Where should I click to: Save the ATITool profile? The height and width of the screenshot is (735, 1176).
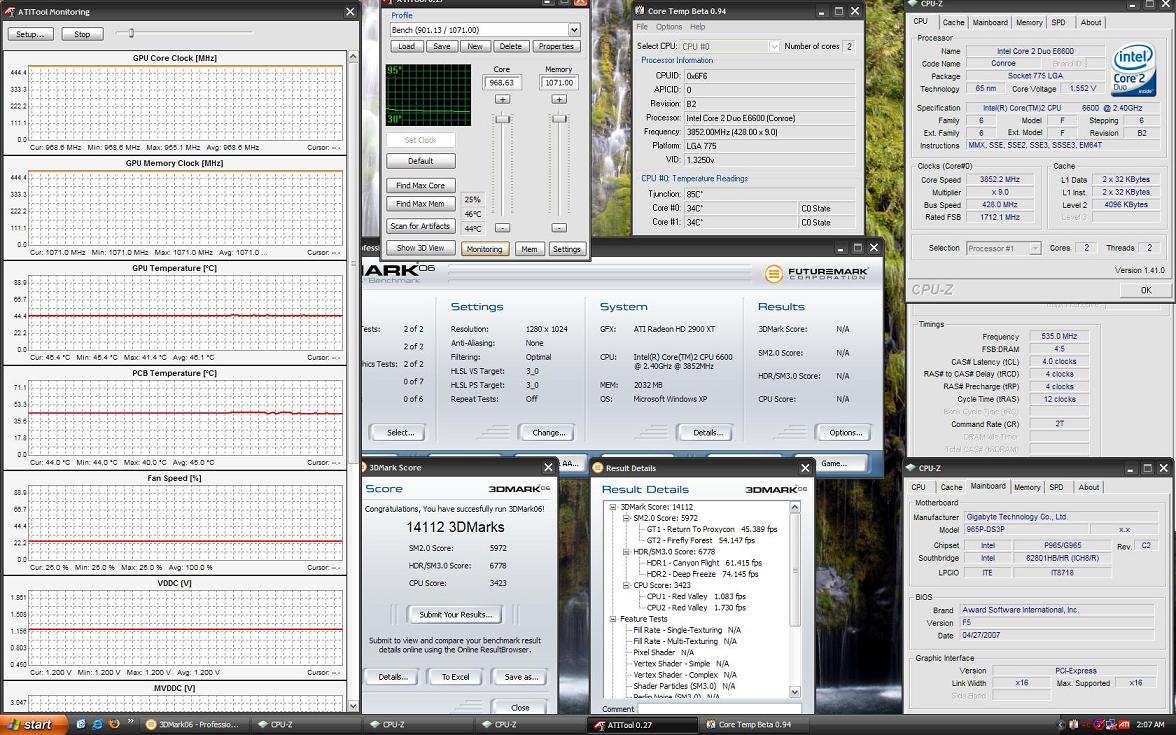tap(442, 46)
